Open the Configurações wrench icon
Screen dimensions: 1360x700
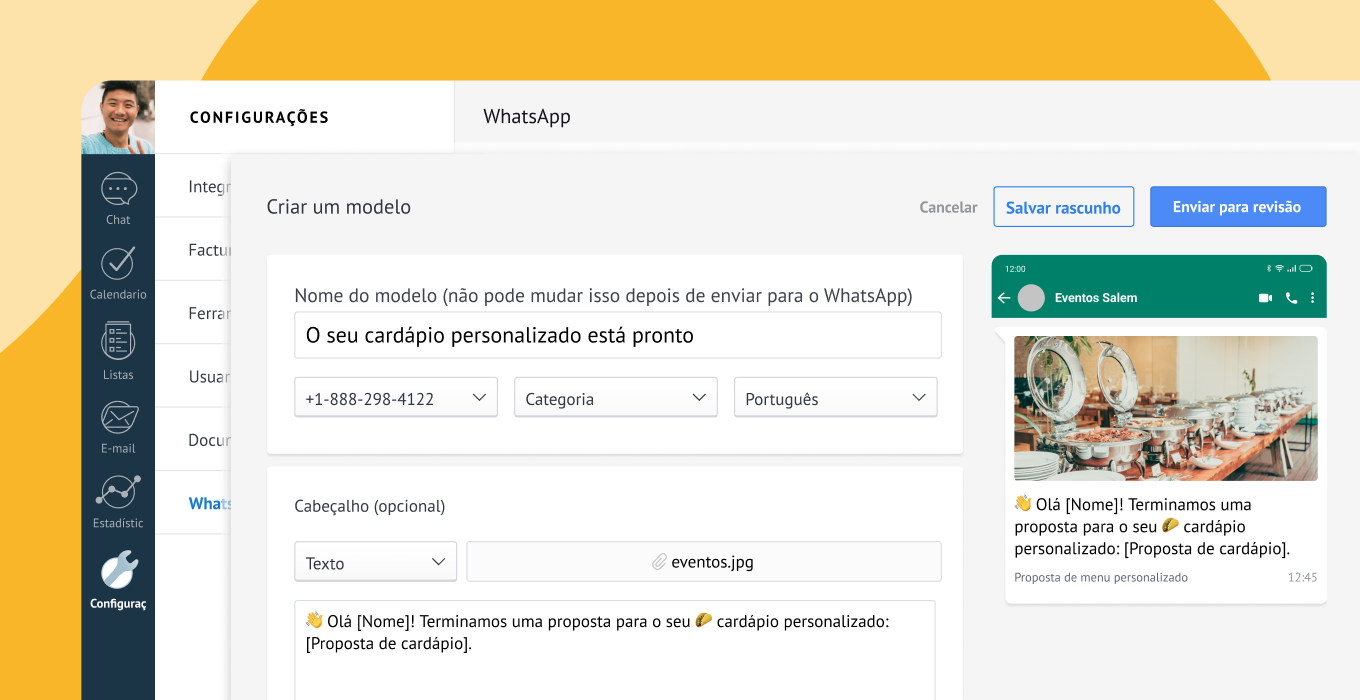(x=118, y=569)
